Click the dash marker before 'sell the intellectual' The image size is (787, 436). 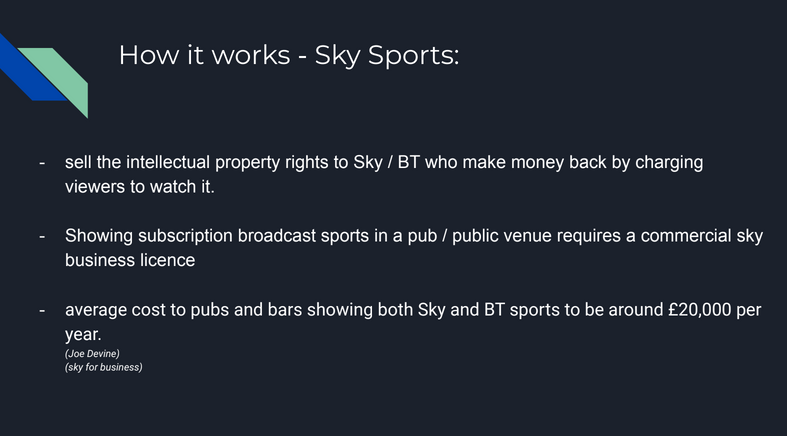(42, 163)
